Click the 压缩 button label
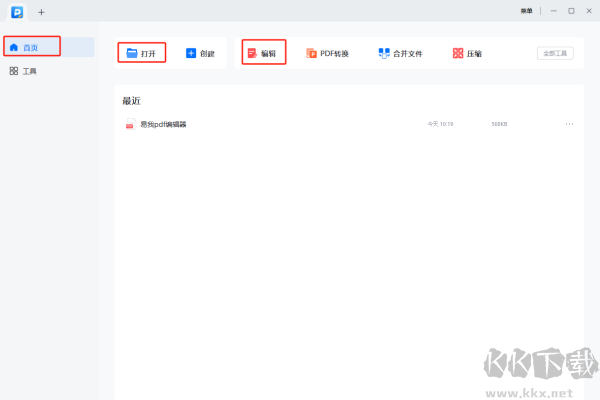The image size is (600, 400). [474, 54]
